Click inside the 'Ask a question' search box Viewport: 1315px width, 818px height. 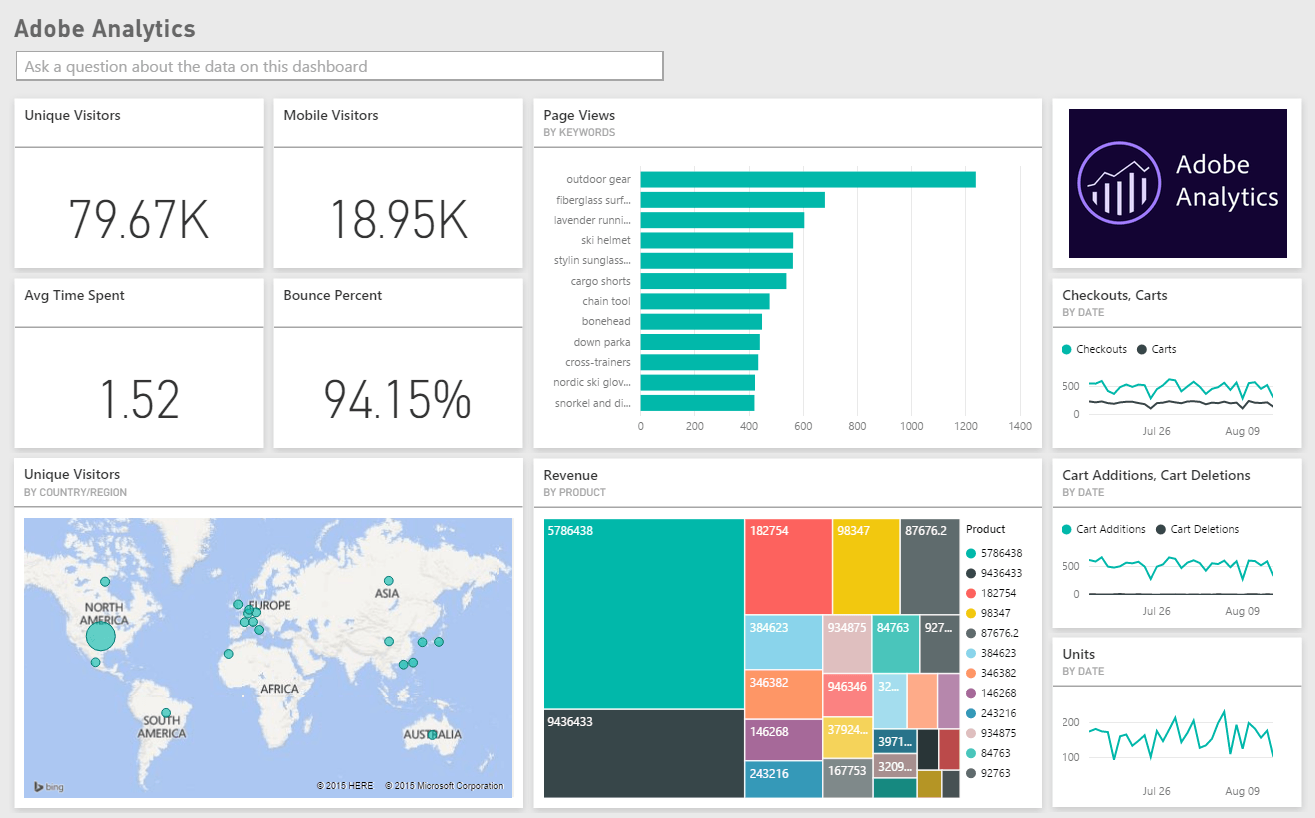[x=338, y=66]
